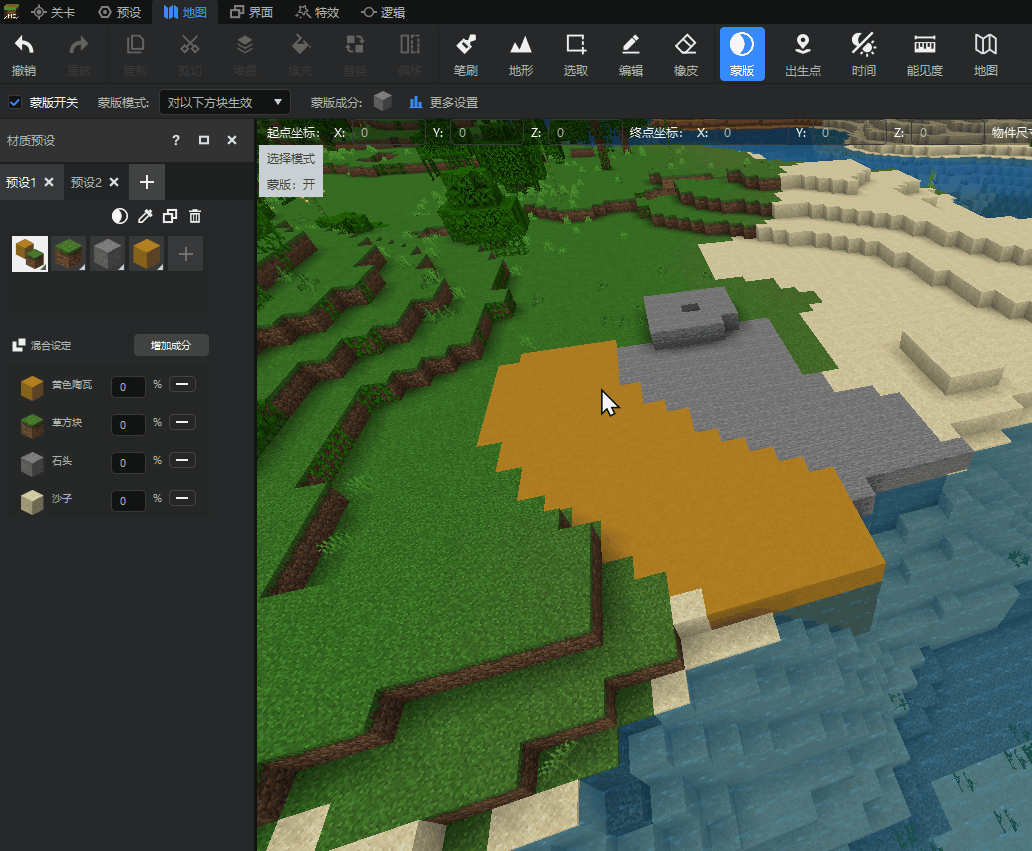
Task: Select the mixed blocks material swatch
Action: coord(30,254)
